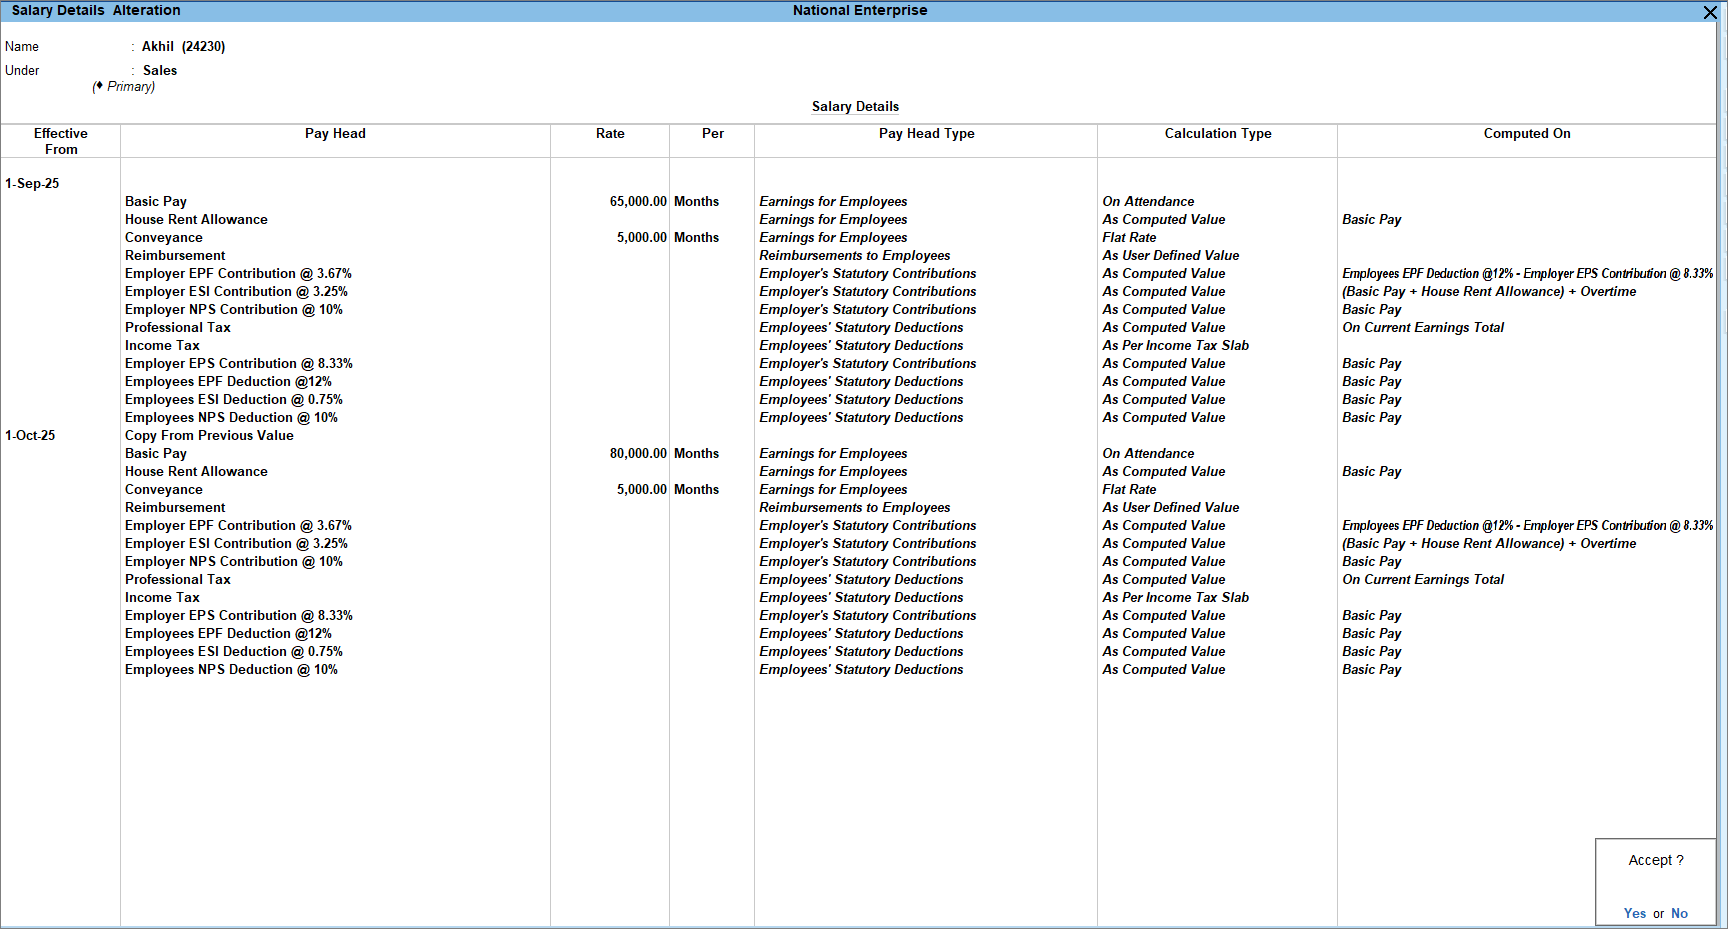Select first Employer NPS Contribution @ 10%
This screenshot has width=1728, height=929.
pyautogui.click(x=233, y=310)
